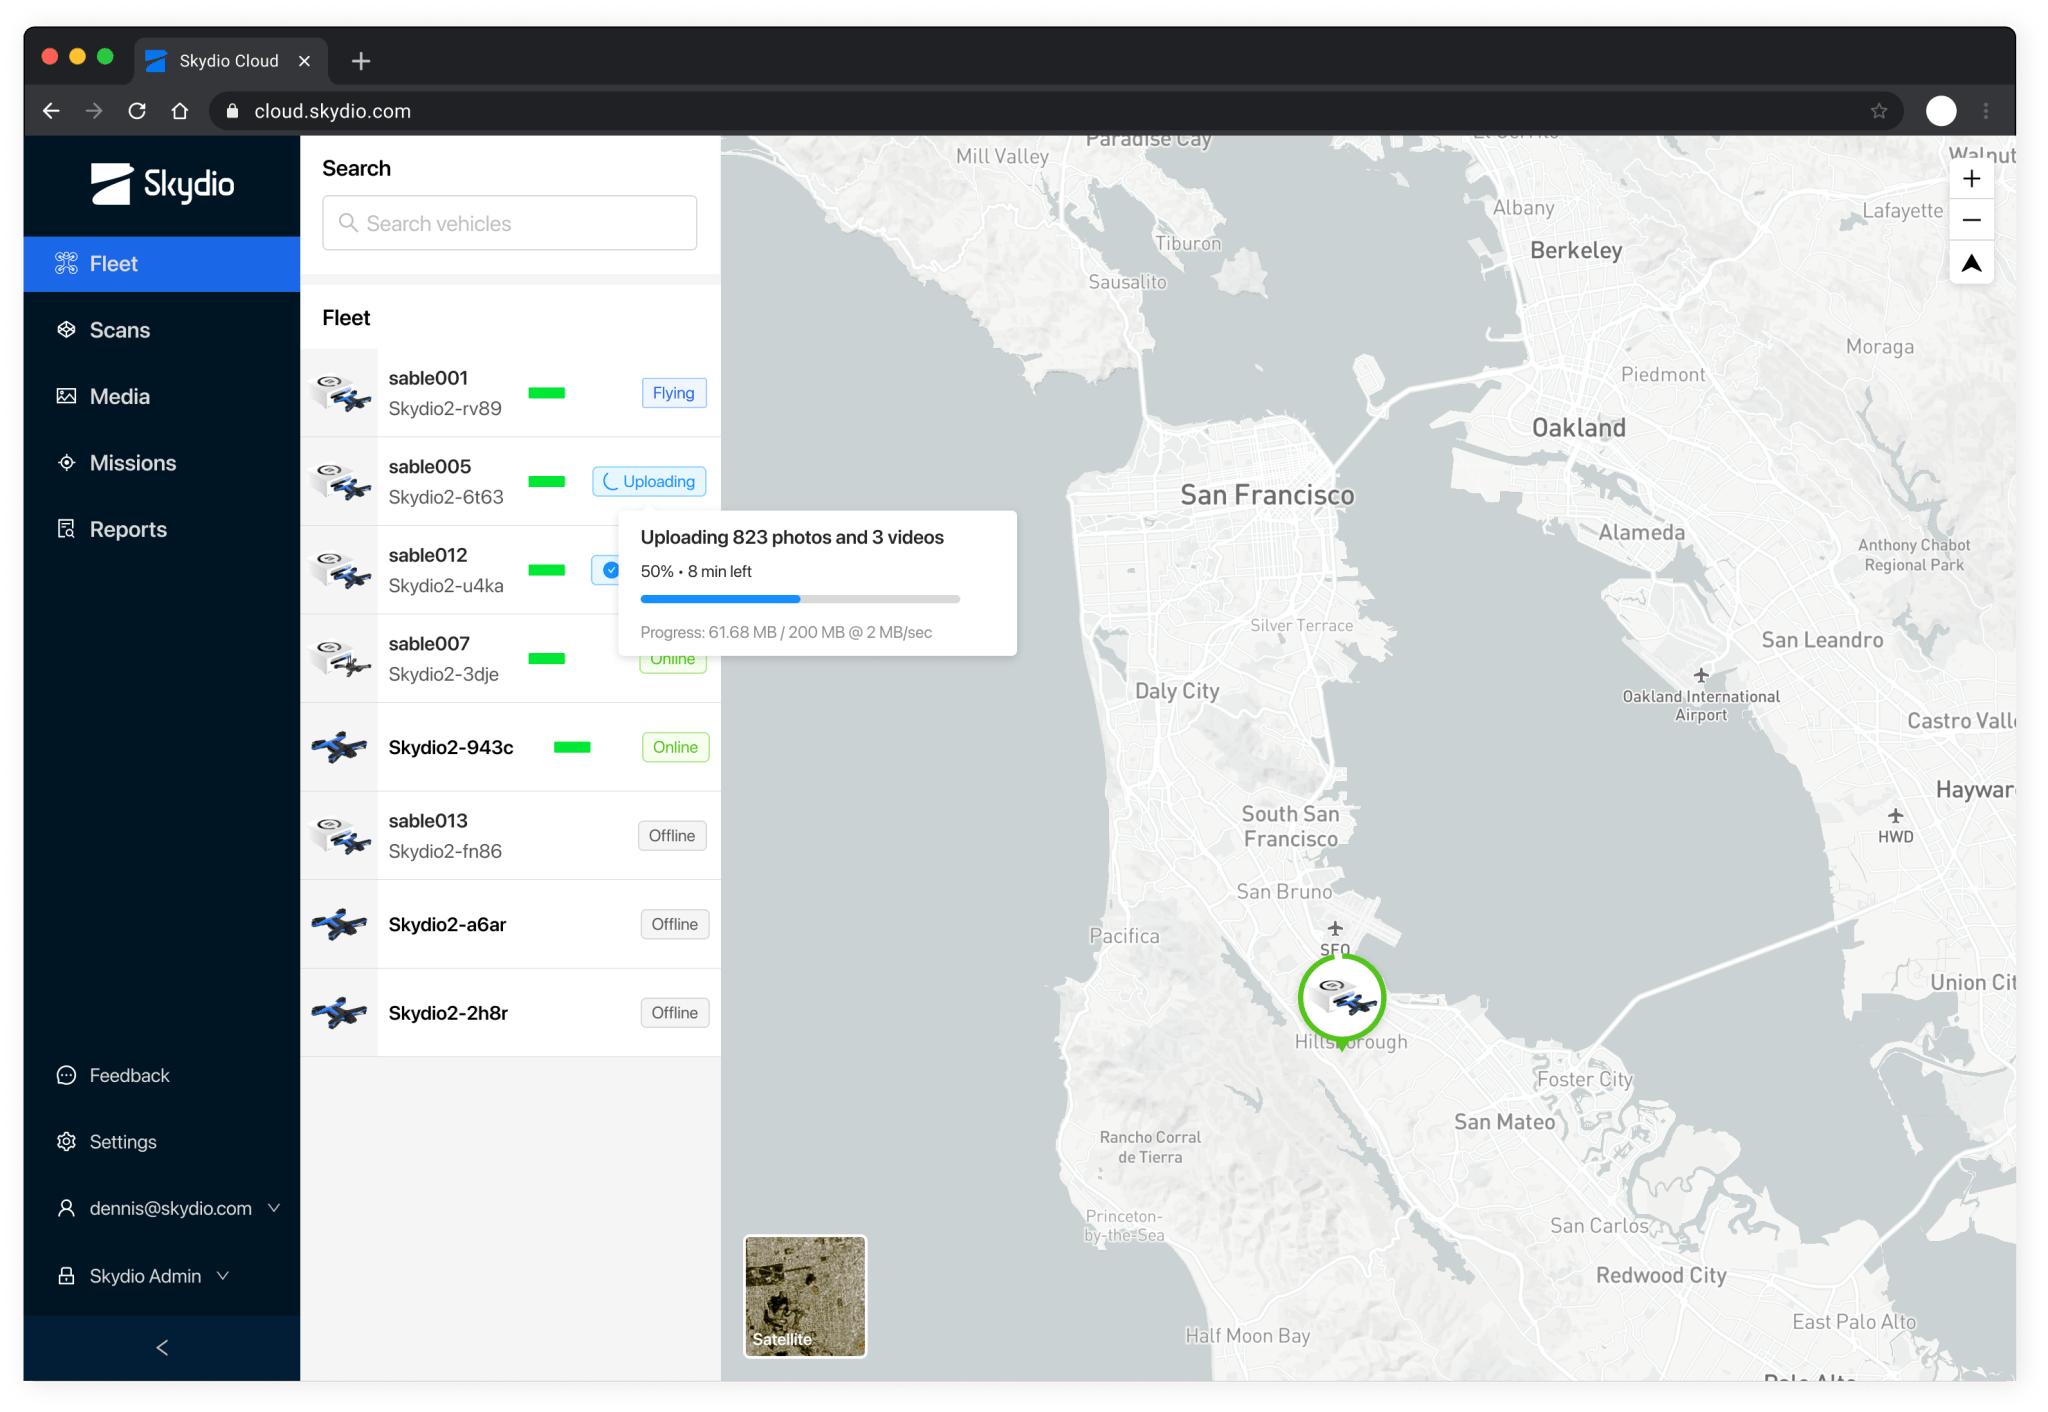Bookmark this page with the star
Image resolution: width=2048 pixels, height=1412 pixels.
(x=1879, y=111)
